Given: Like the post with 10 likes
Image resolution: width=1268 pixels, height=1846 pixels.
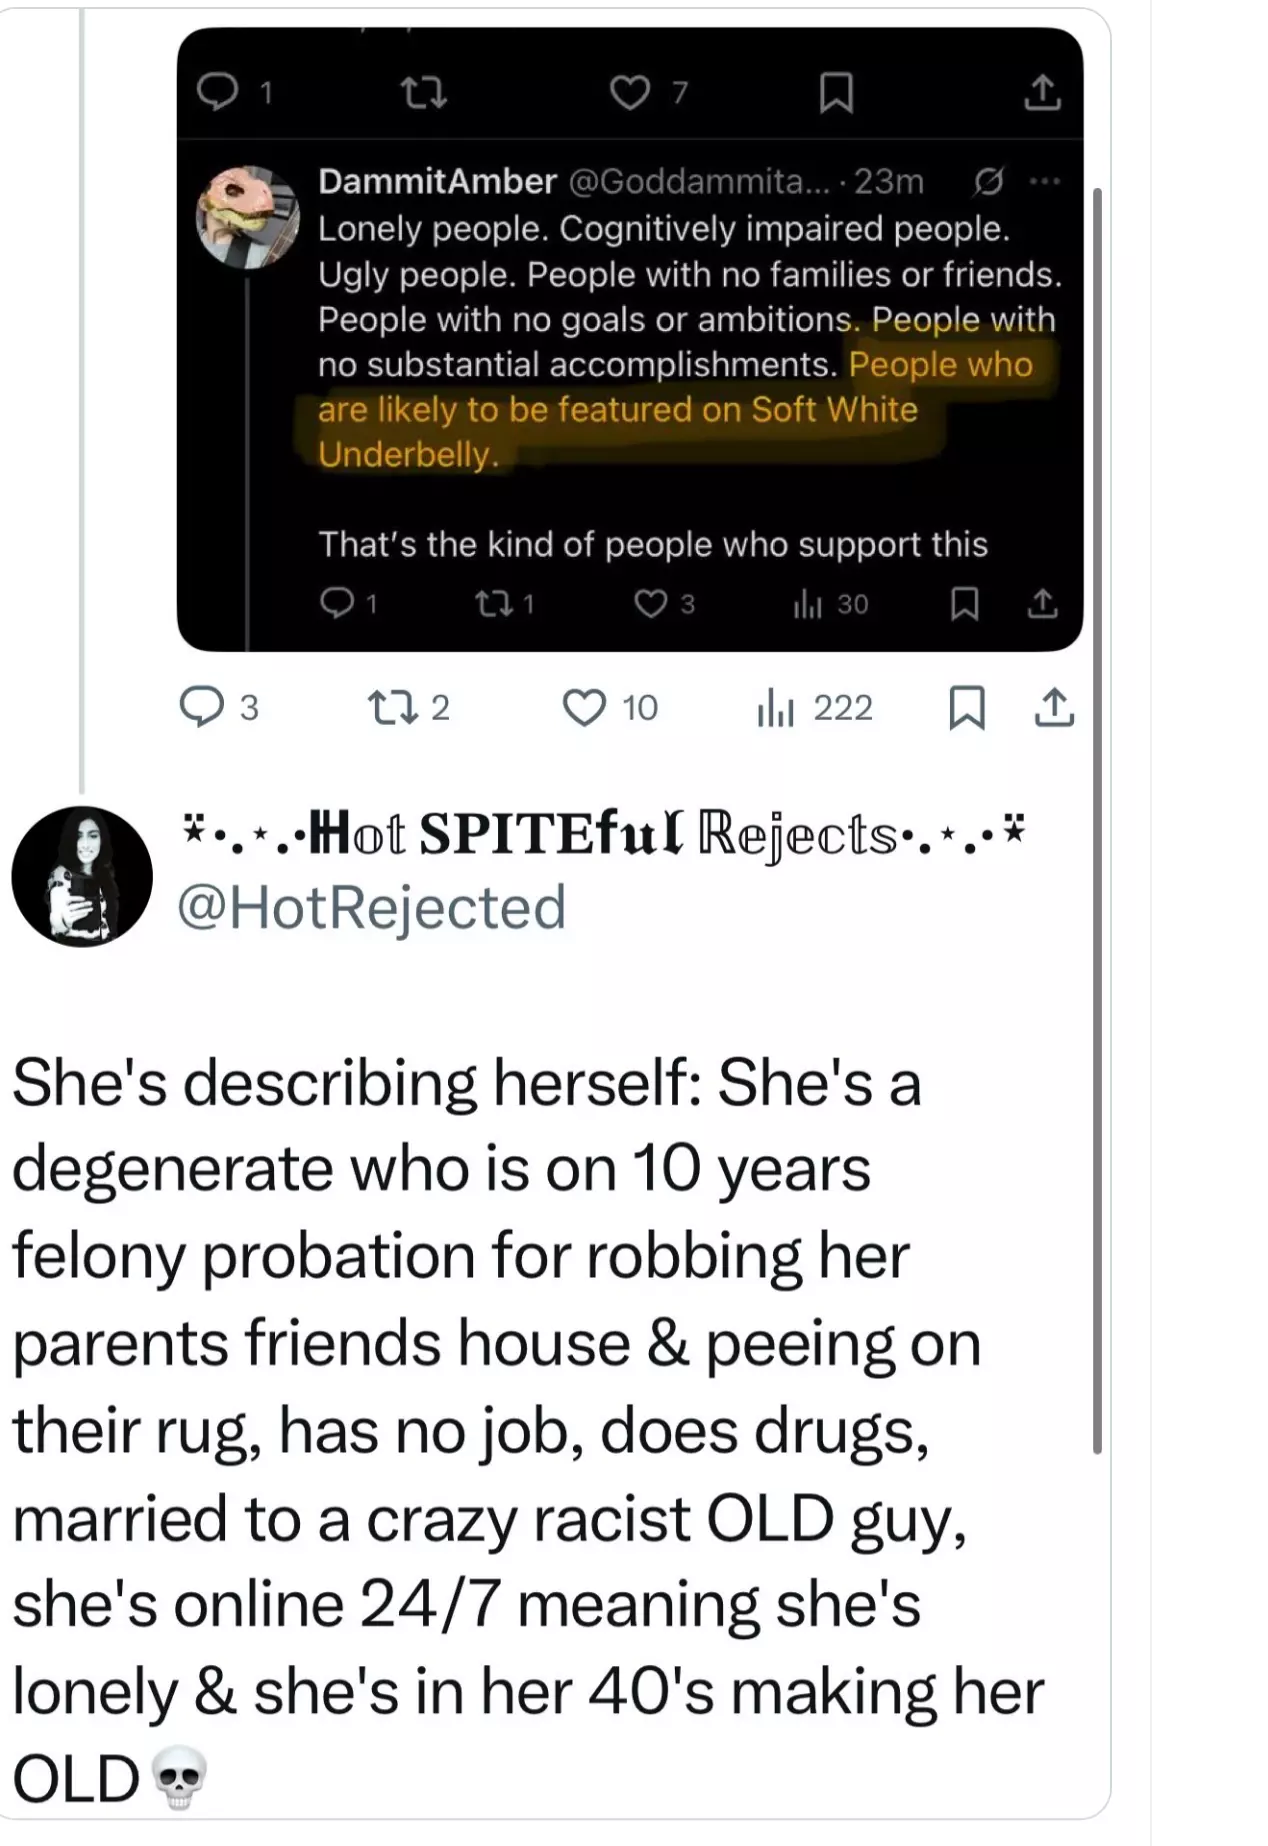Looking at the screenshot, I should 585,707.
